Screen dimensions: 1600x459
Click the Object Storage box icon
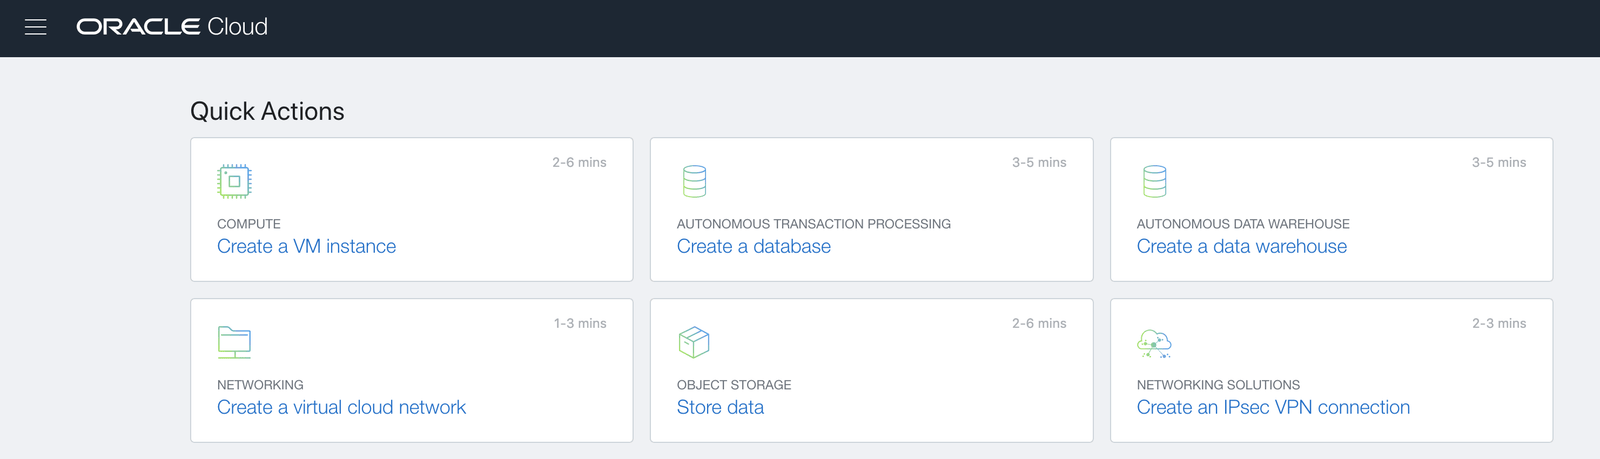[x=694, y=342]
